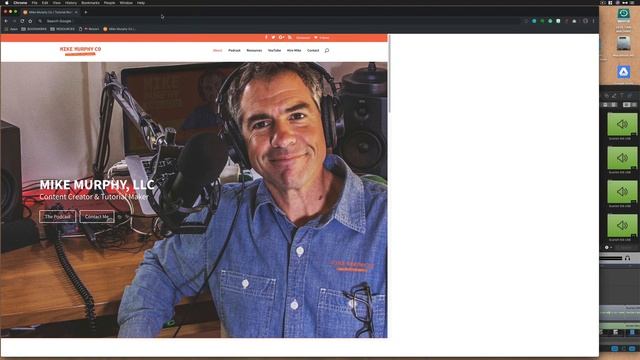Viewport: 640px width, 360px height.
Task: Select the third green audio clip thumbnail
Action: click(622, 191)
